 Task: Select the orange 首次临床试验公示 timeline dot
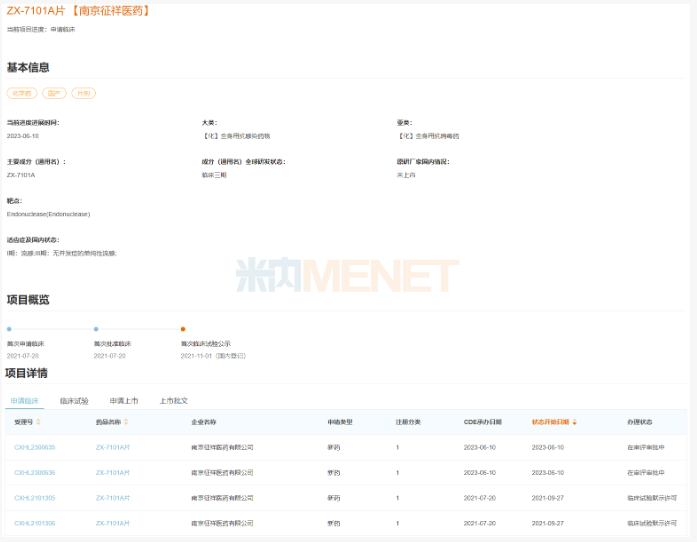(x=183, y=329)
